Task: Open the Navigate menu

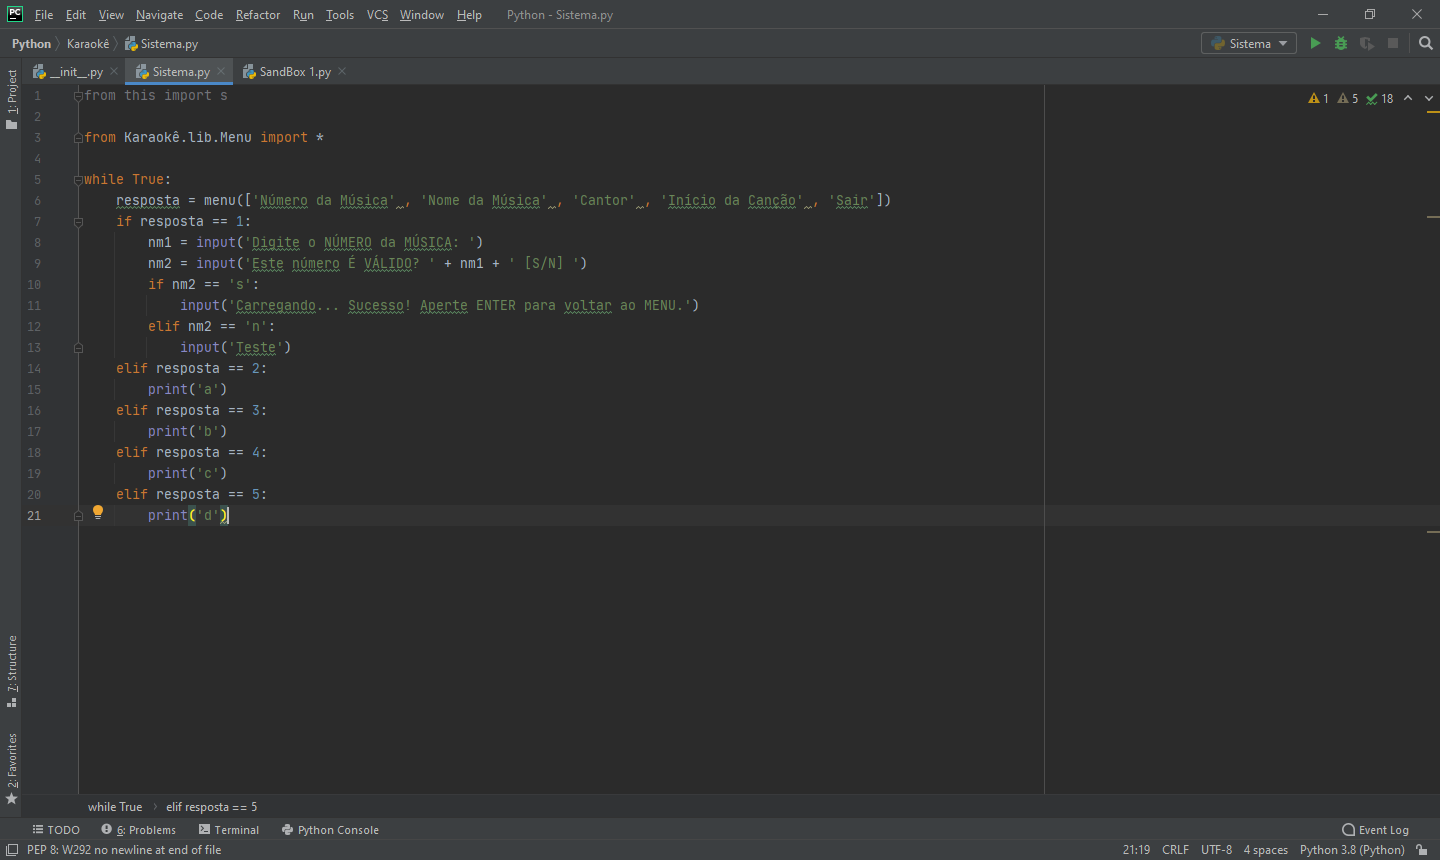Action: pos(160,15)
